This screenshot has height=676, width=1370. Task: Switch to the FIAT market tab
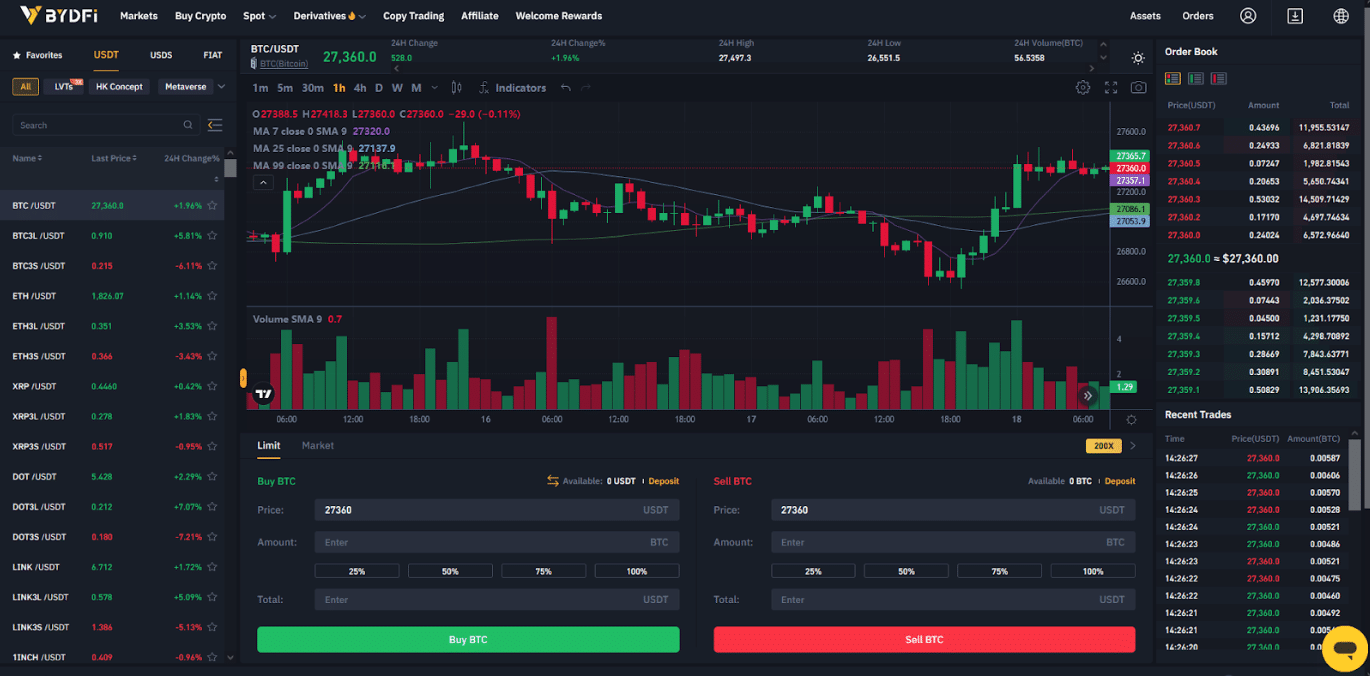[212, 55]
